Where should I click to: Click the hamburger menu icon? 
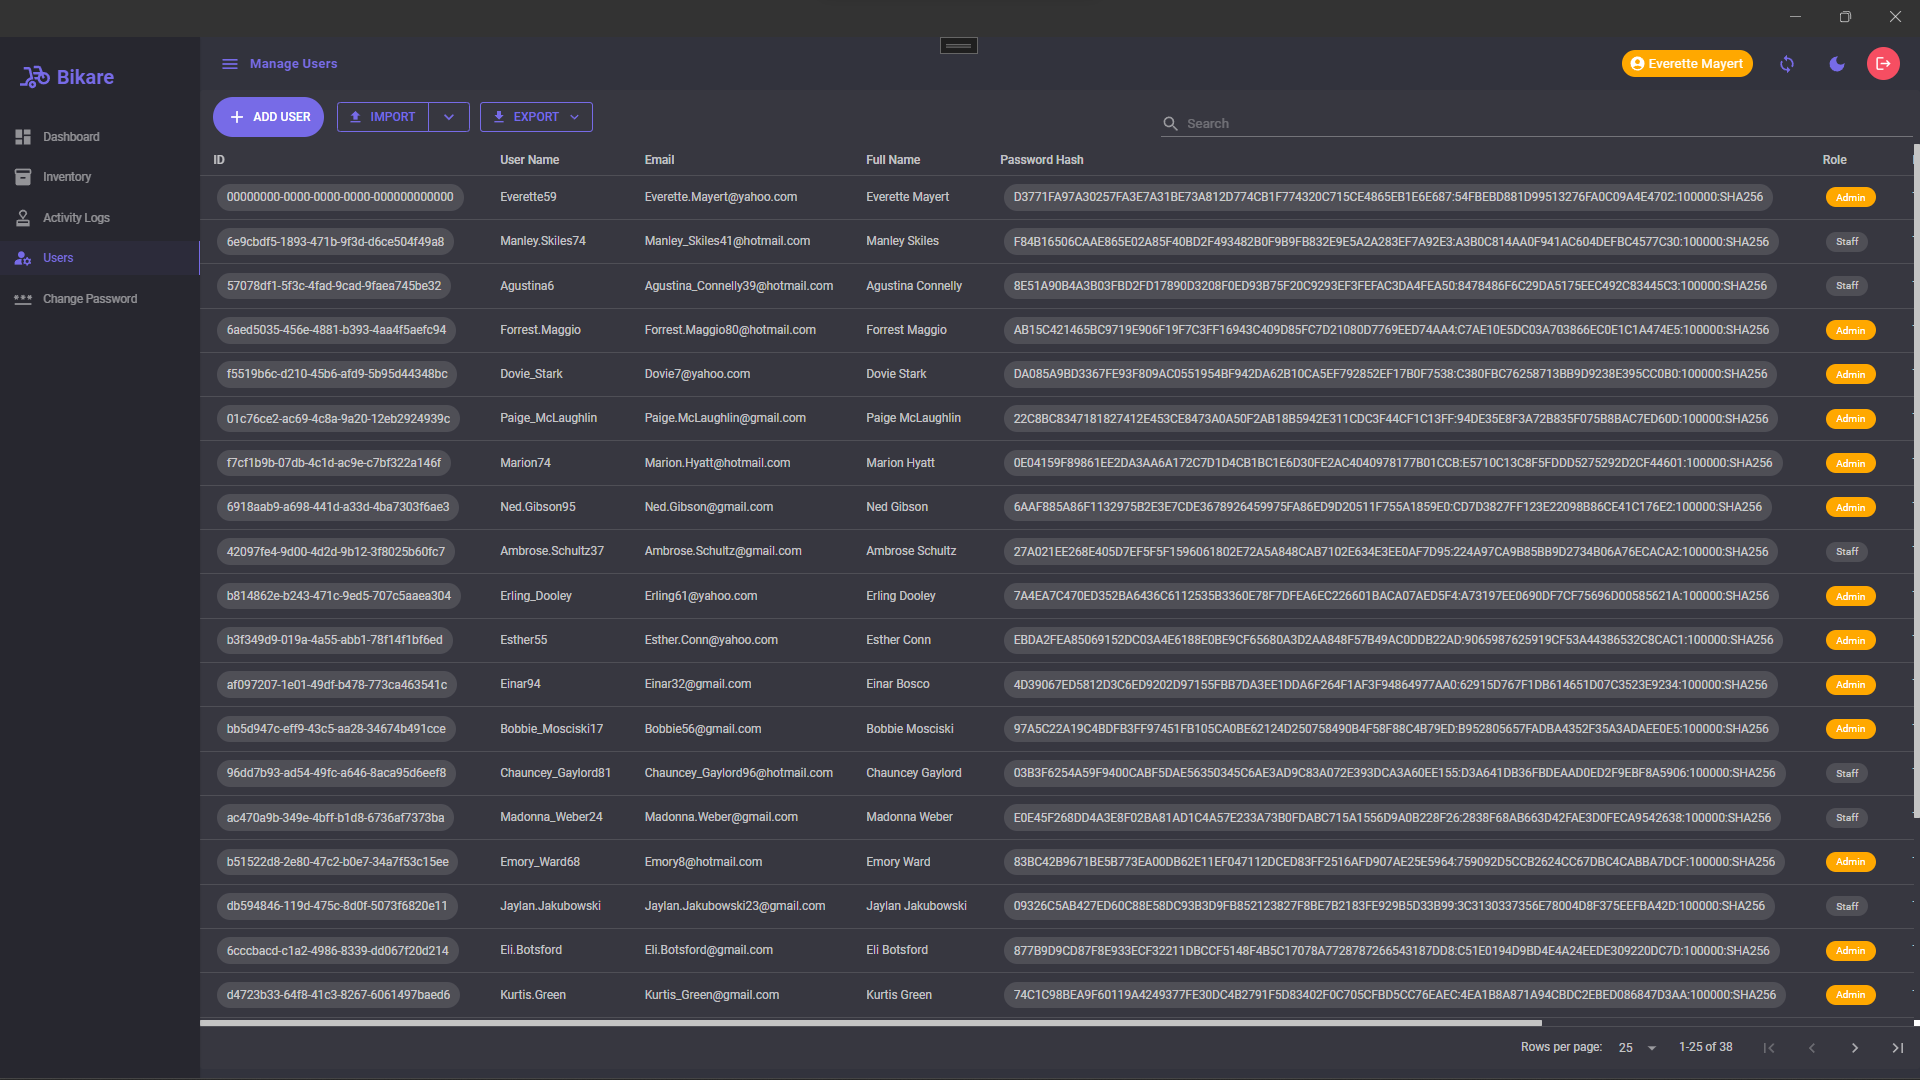(229, 64)
